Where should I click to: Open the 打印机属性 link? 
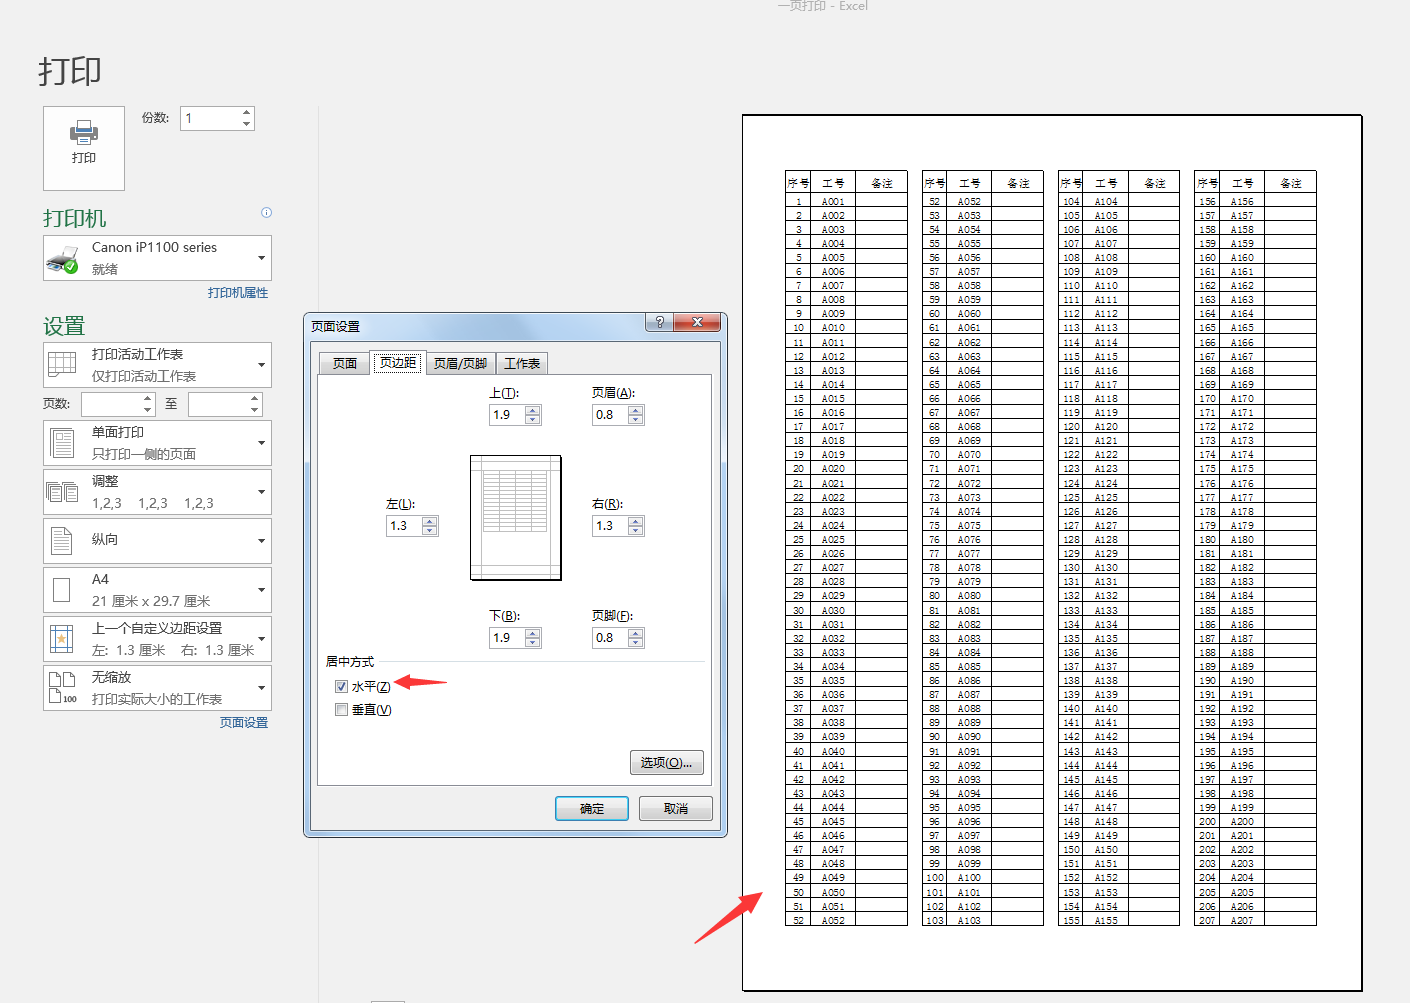(x=238, y=293)
